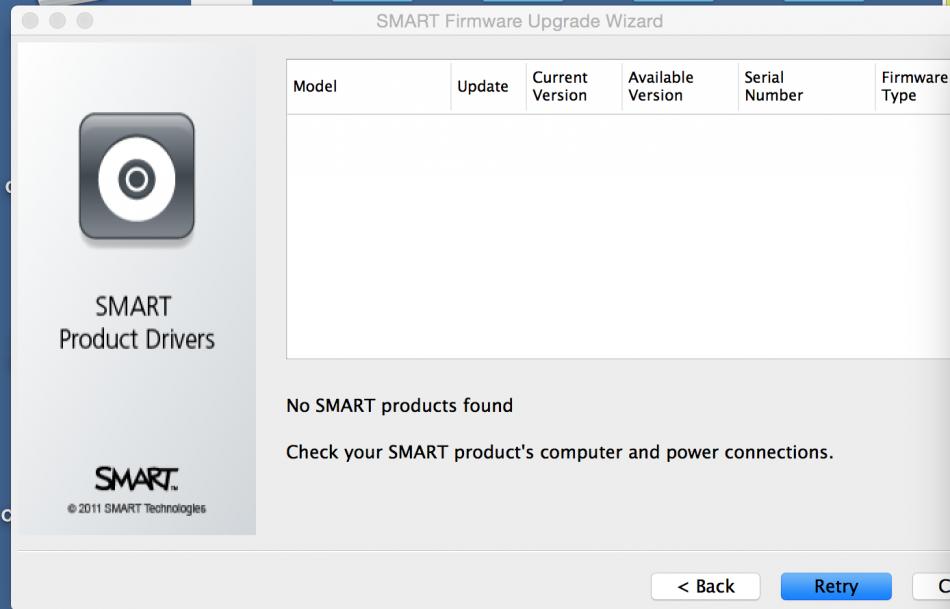The image size is (950, 609).
Task: Select the Current Version column header
Action: click(574, 87)
